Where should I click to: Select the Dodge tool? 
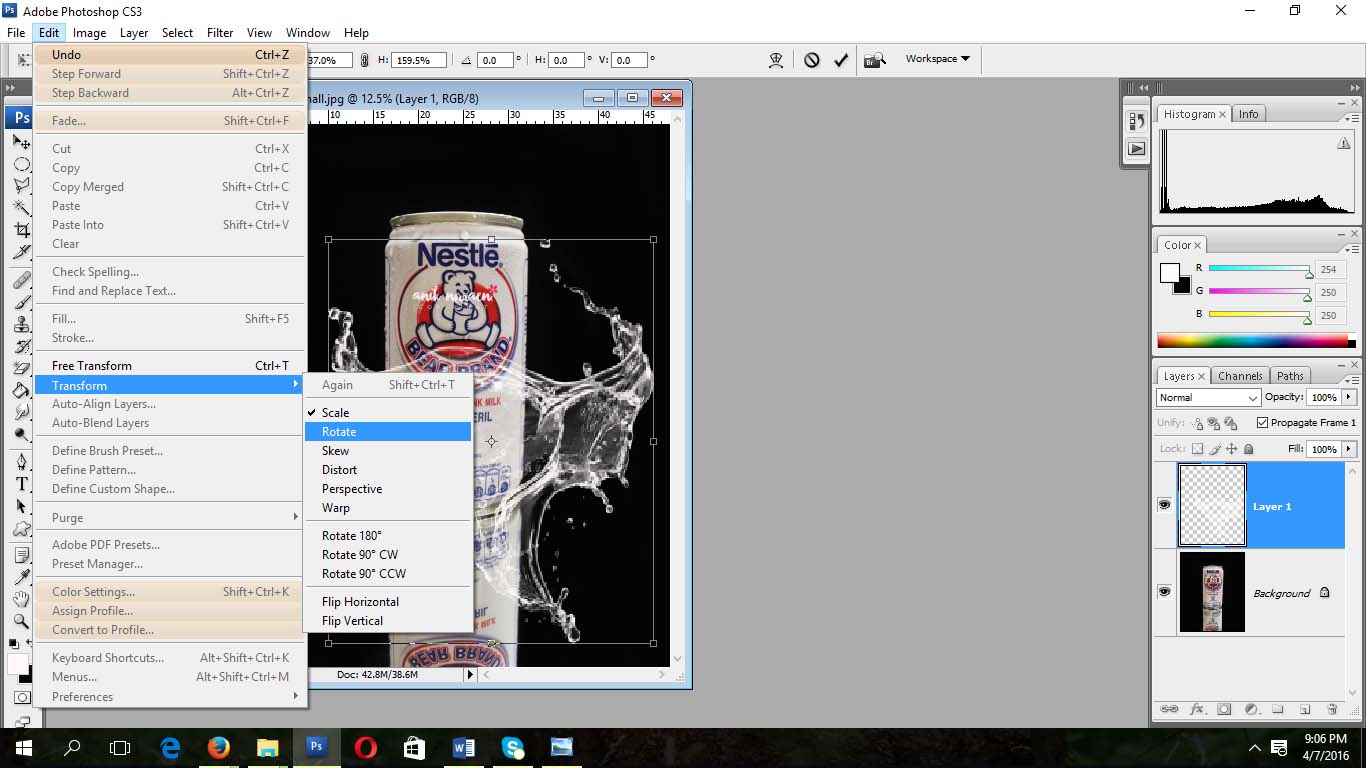tap(21, 434)
